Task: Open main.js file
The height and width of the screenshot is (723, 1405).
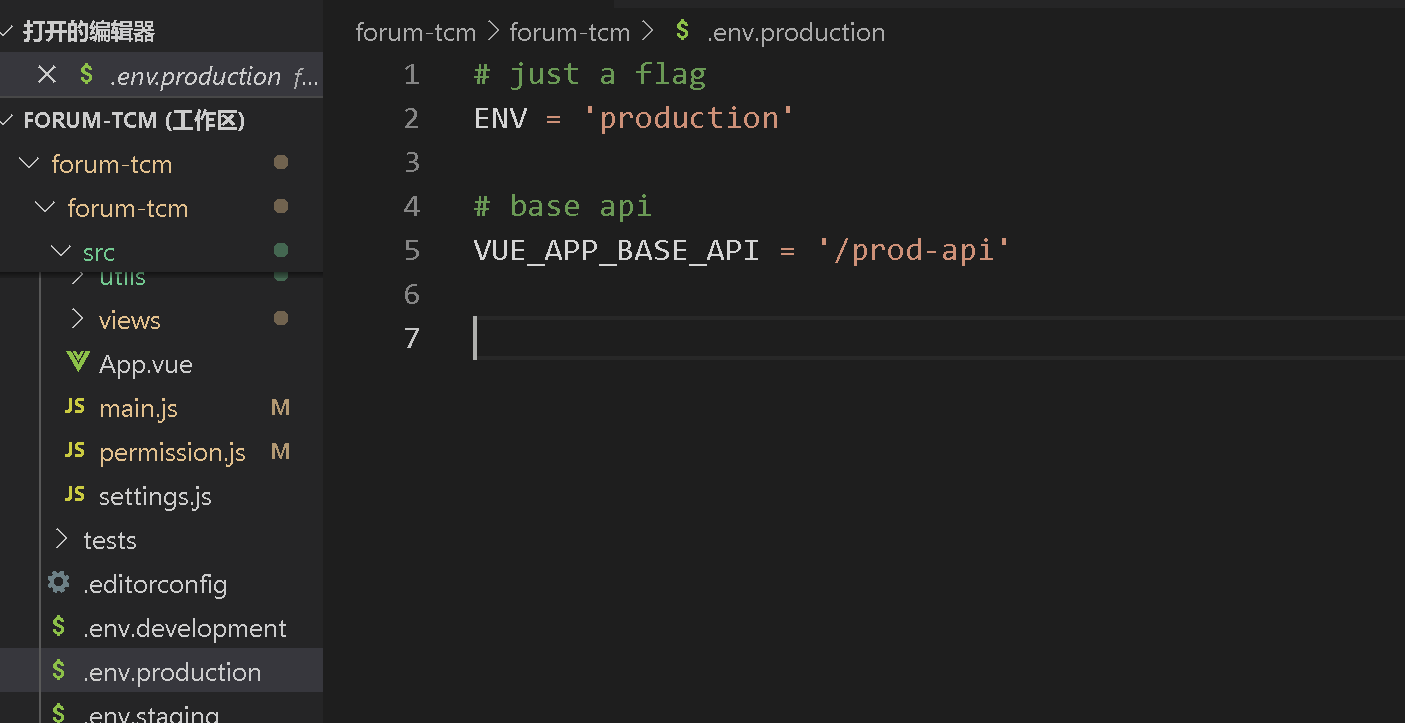Action: coord(138,408)
